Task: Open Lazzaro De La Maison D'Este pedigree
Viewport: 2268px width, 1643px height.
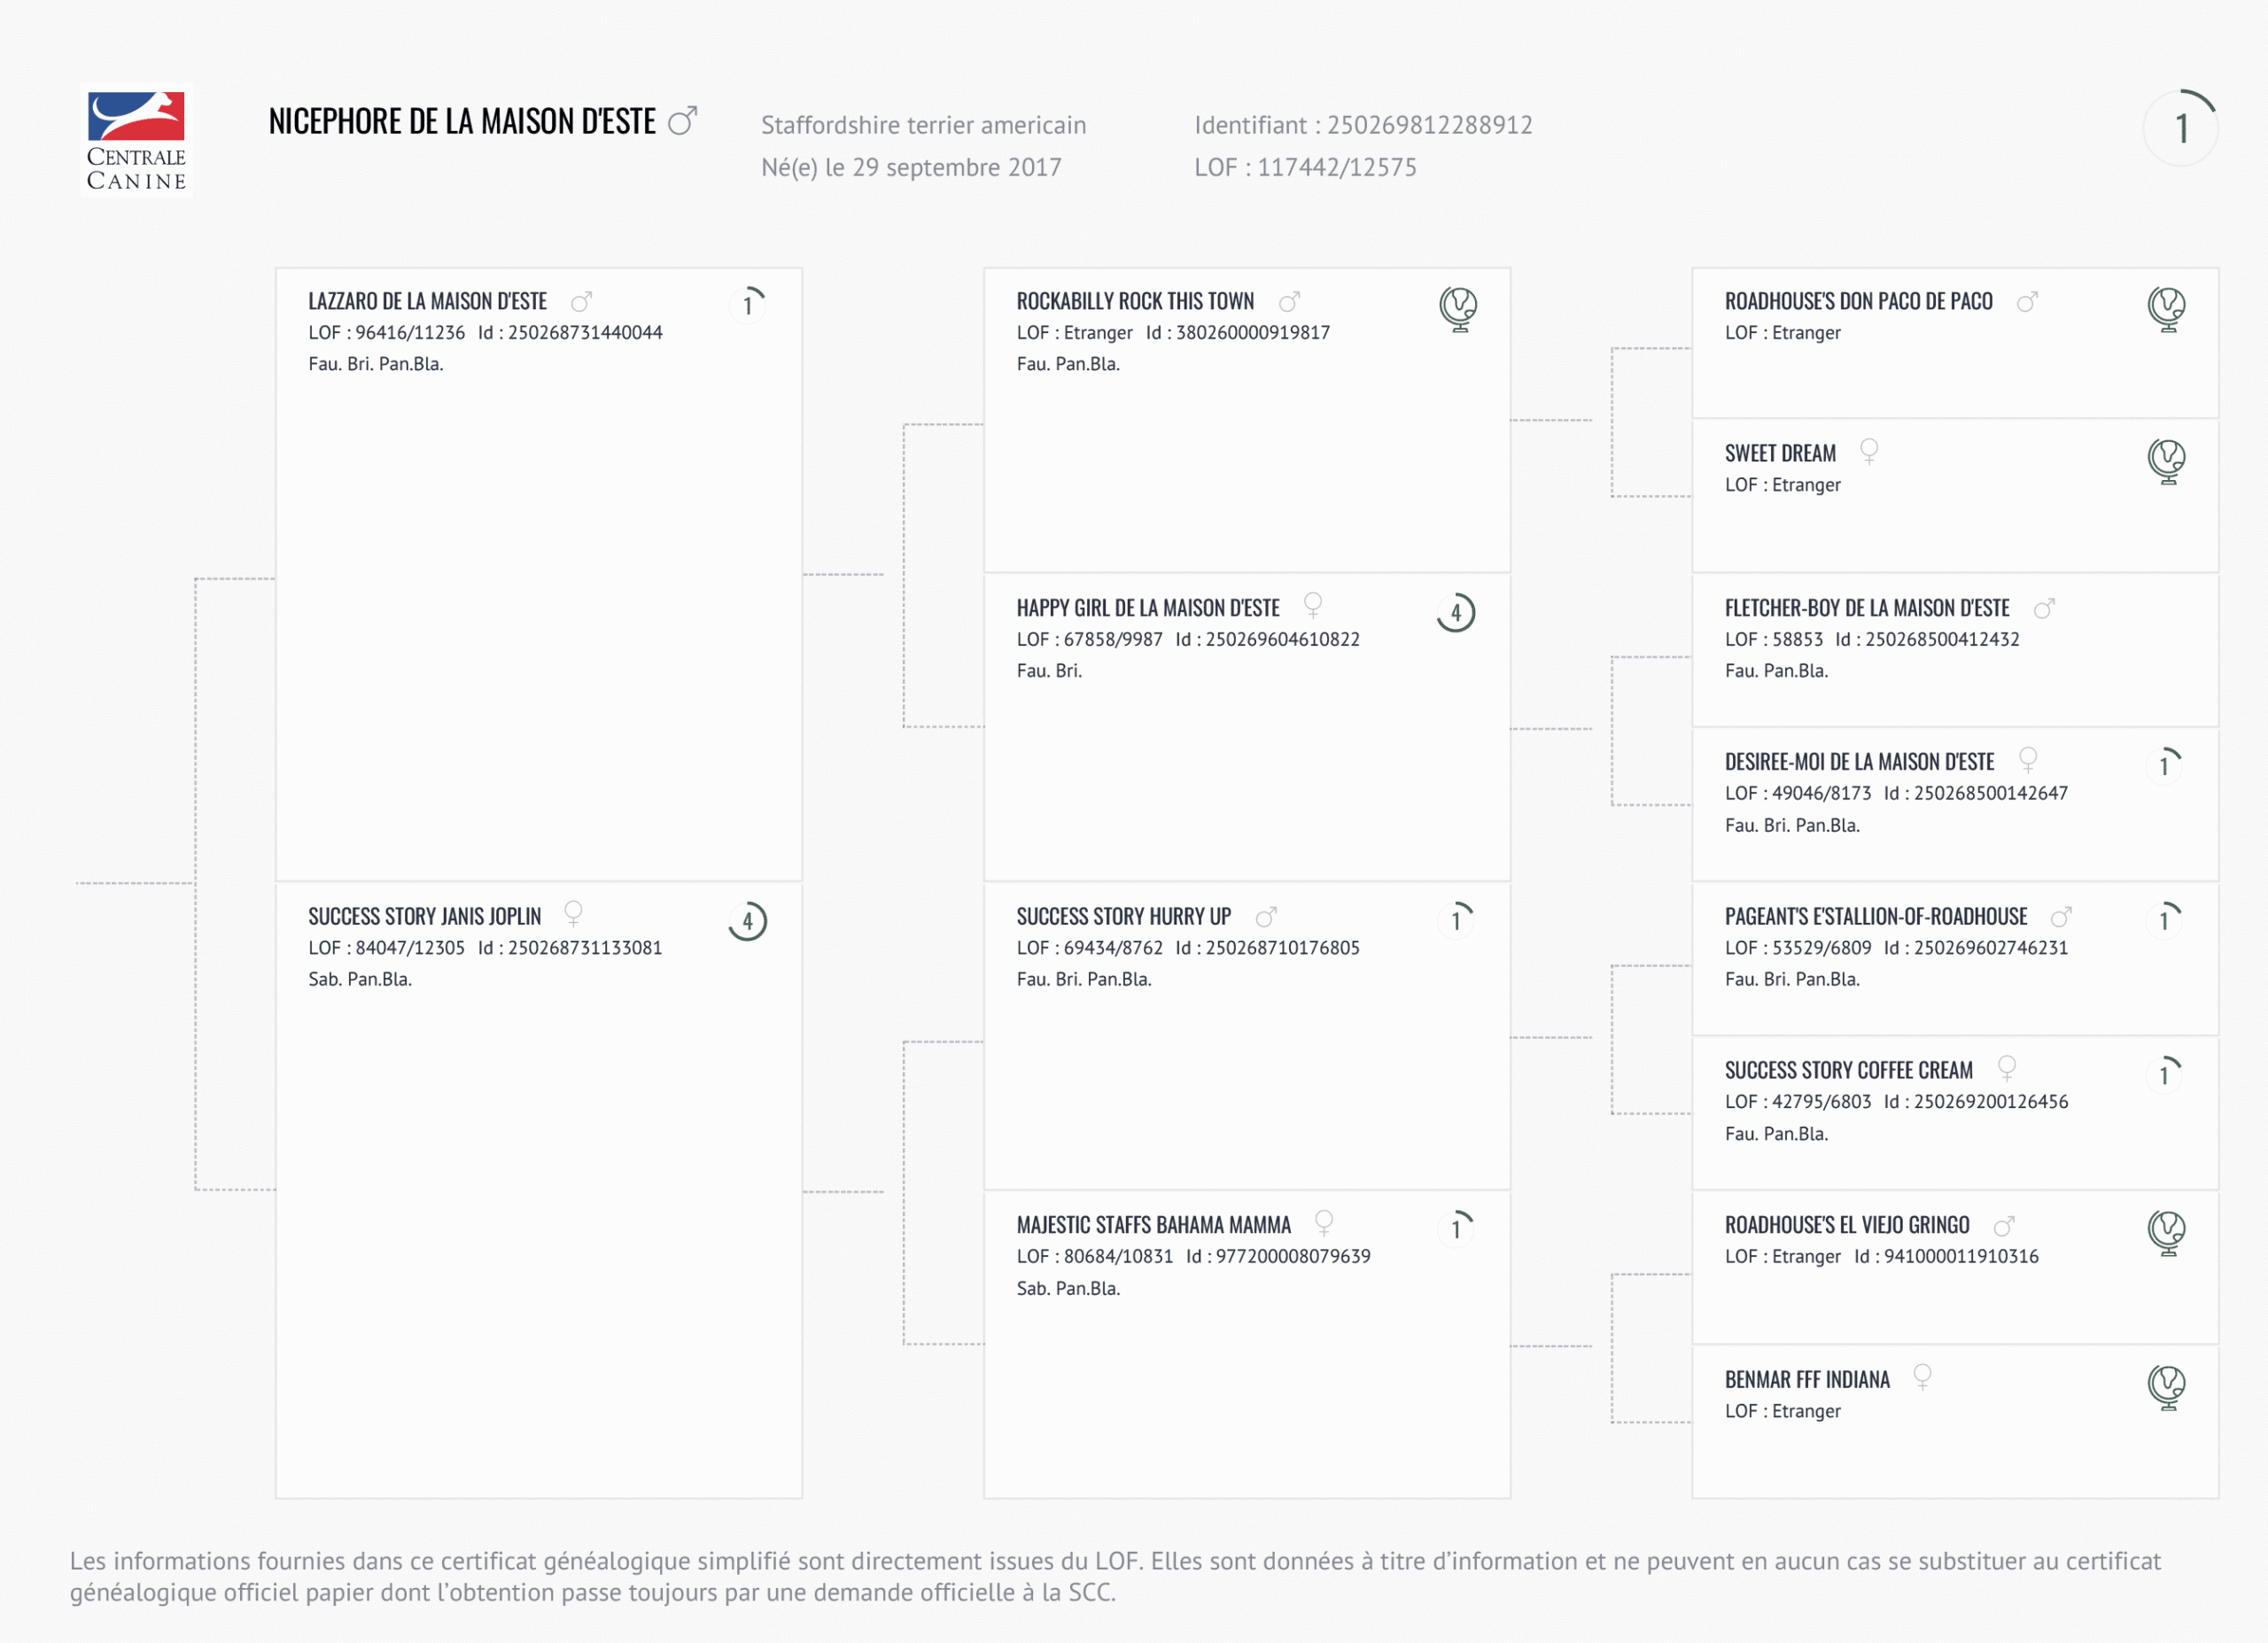Action: coord(427,301)
